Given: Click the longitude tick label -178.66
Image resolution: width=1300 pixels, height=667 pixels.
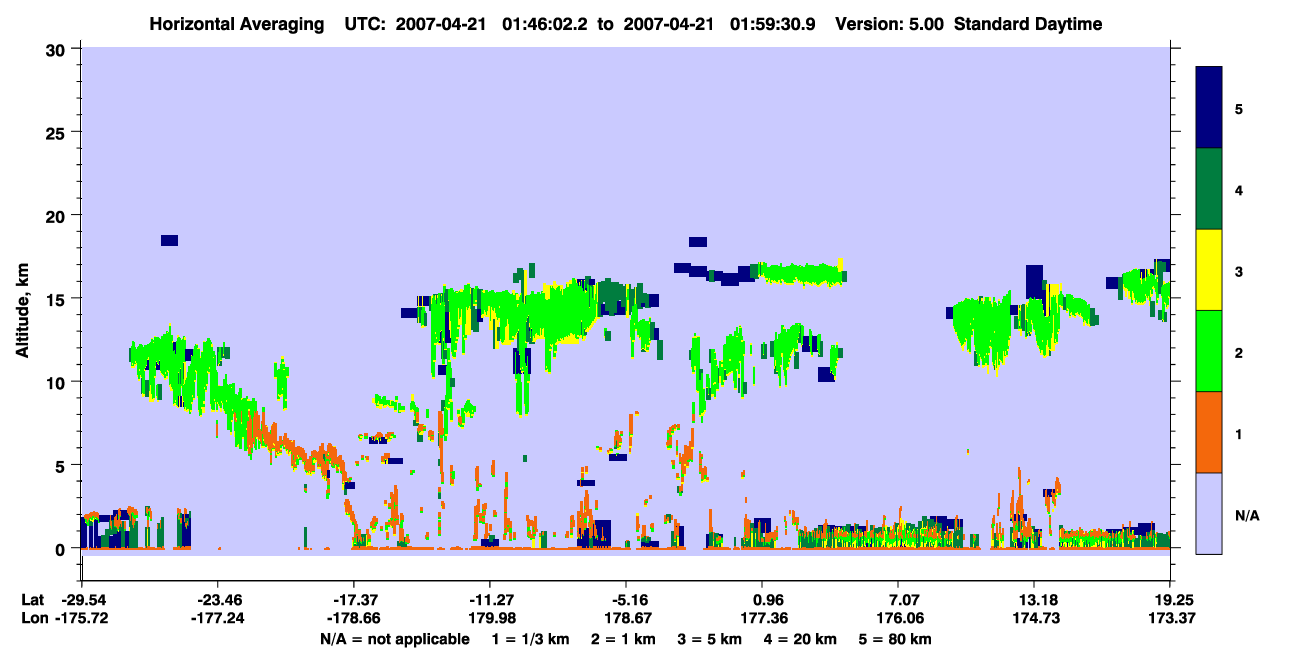Looking at the screenshot, I should click(x=353, y=618).
